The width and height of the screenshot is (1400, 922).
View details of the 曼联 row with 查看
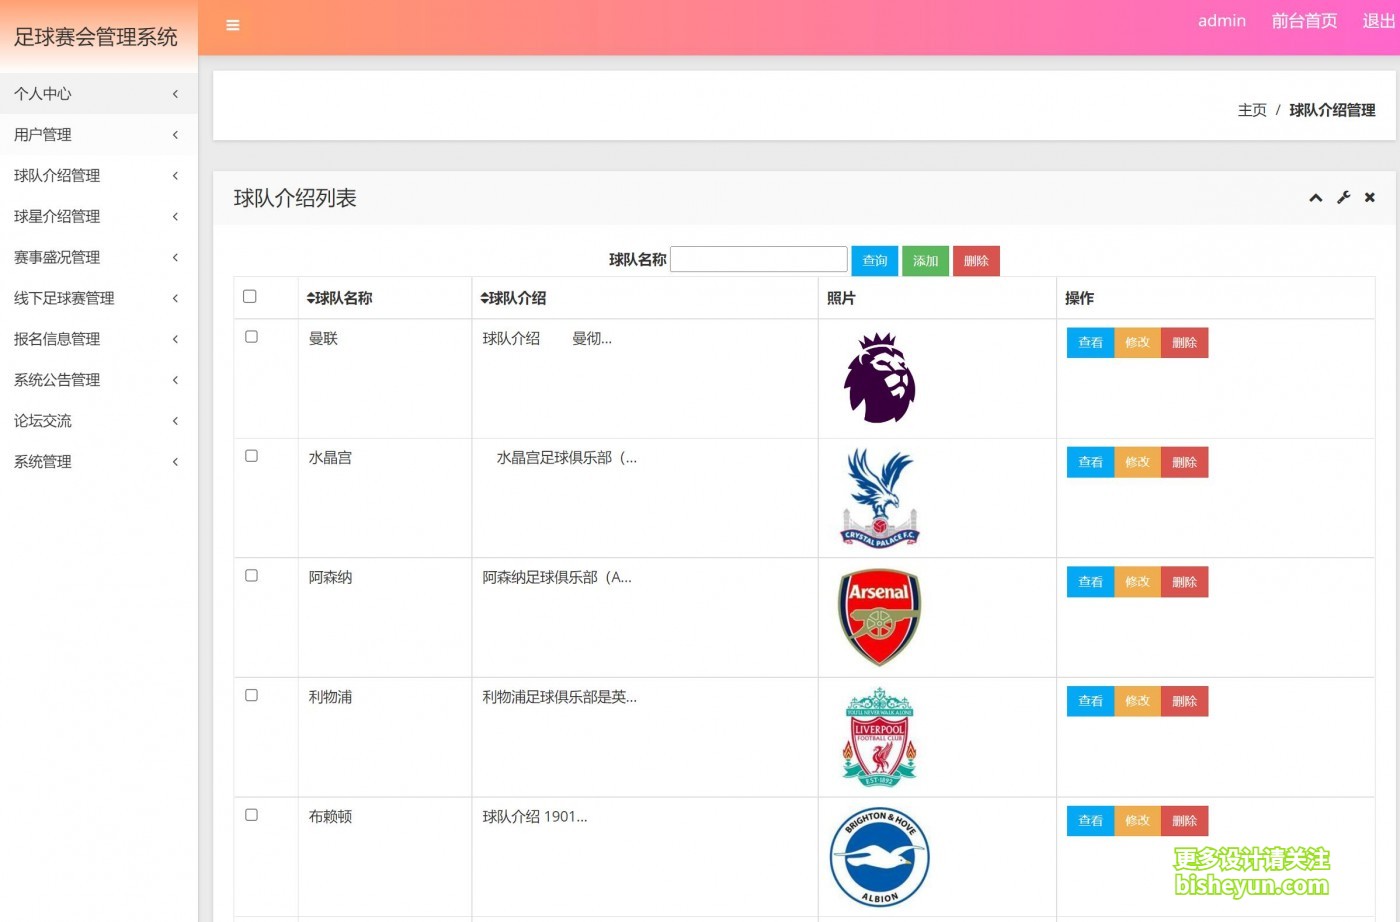point(1090,342)
